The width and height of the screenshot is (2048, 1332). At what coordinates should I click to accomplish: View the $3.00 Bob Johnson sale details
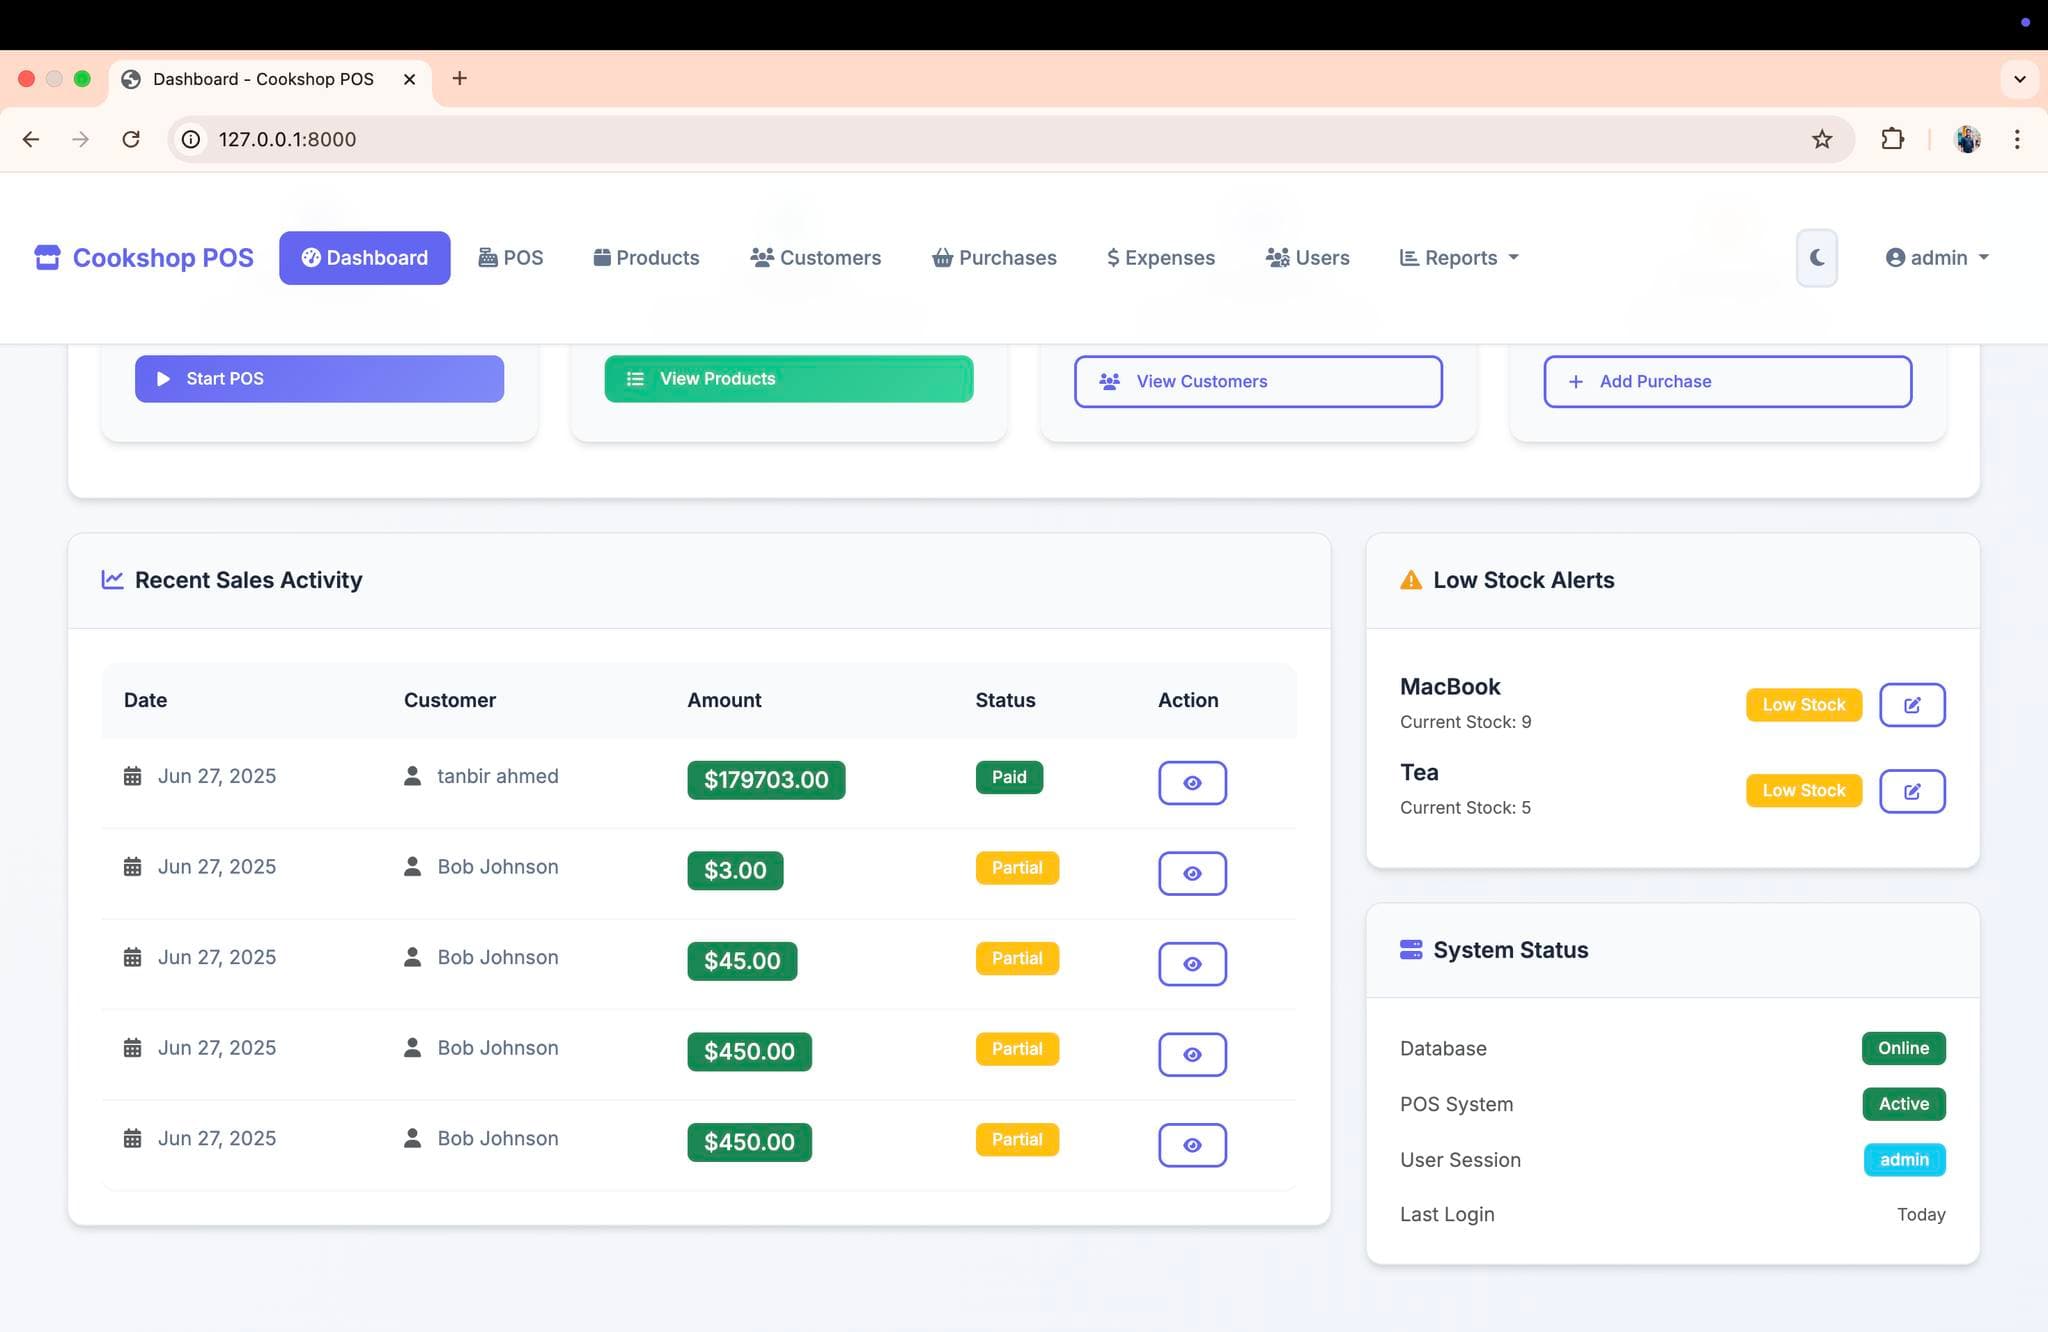pos(1192,874)
